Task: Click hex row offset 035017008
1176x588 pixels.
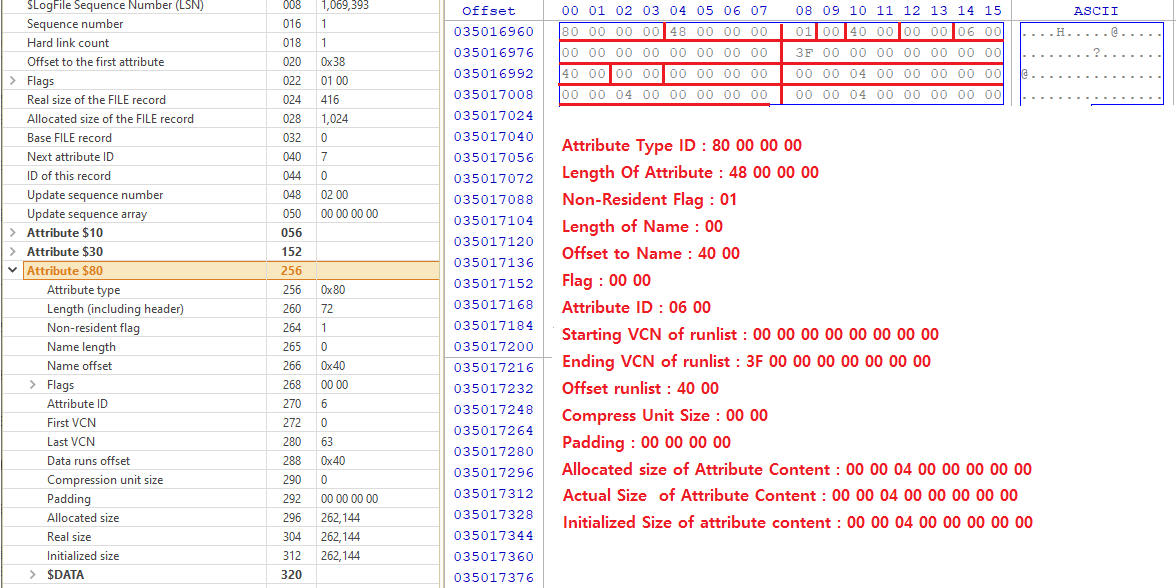Action: coord(494,95)
